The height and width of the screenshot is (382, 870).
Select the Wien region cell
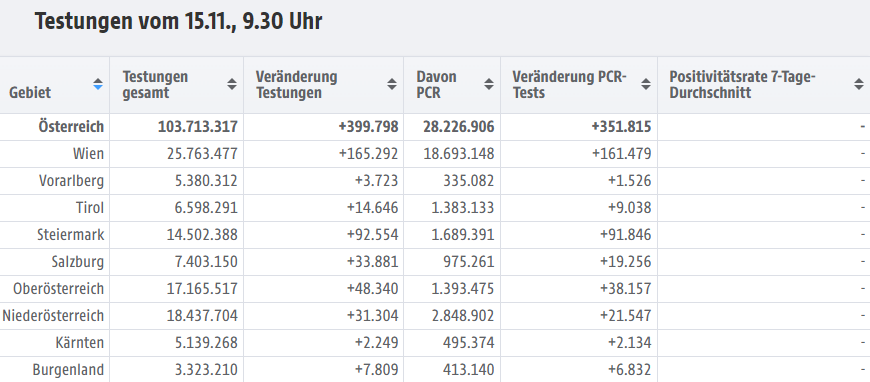coord(88,154)
